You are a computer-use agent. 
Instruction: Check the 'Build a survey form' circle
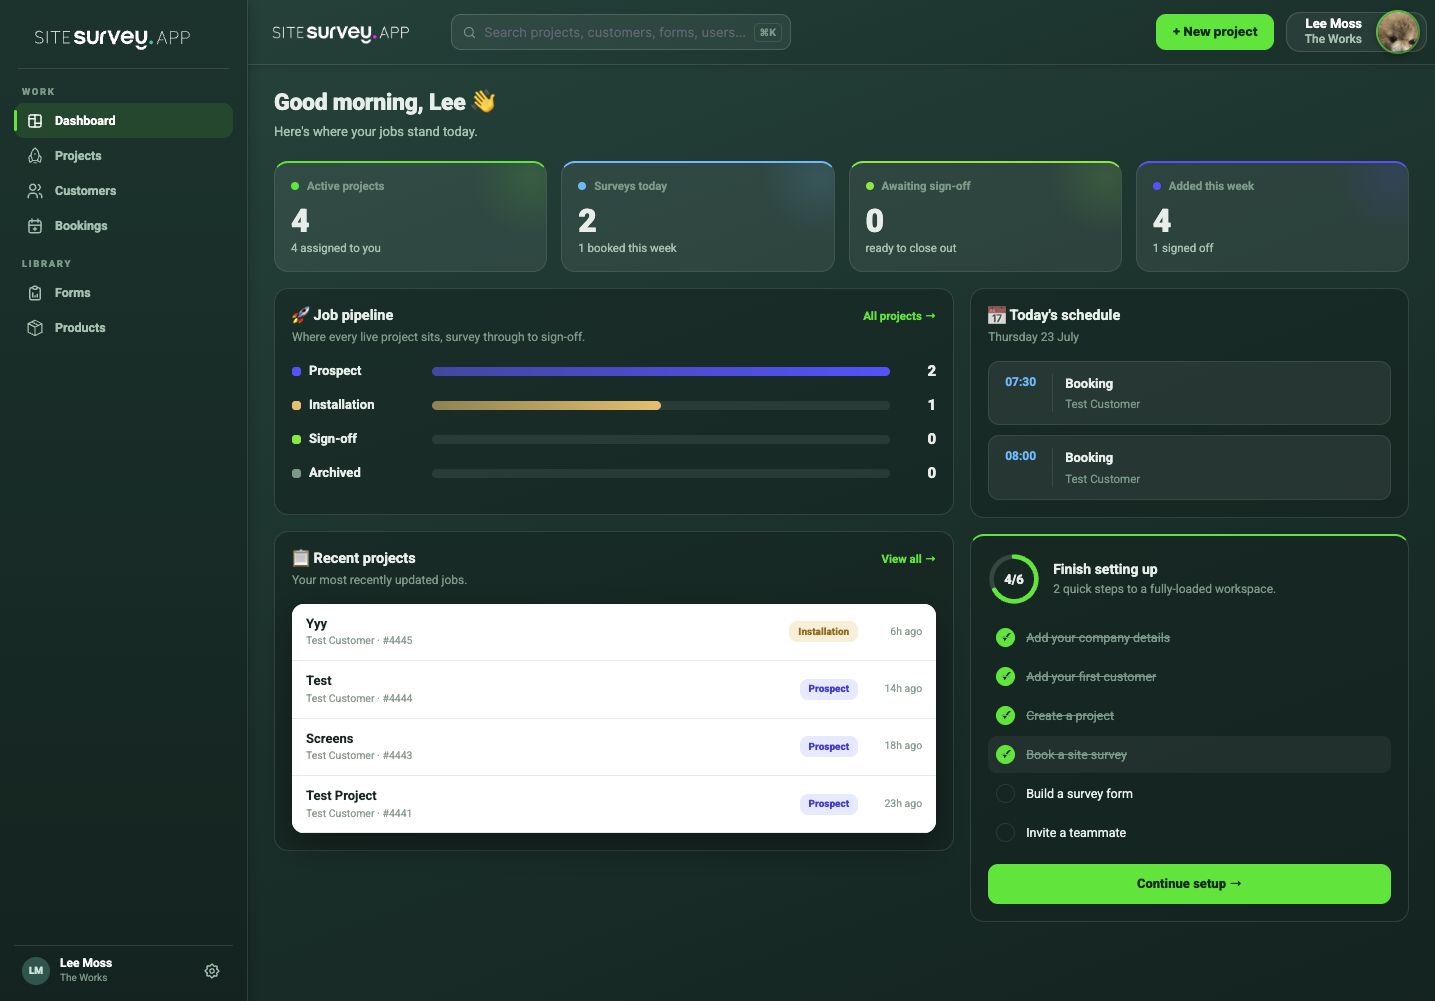click(1006, 794)
